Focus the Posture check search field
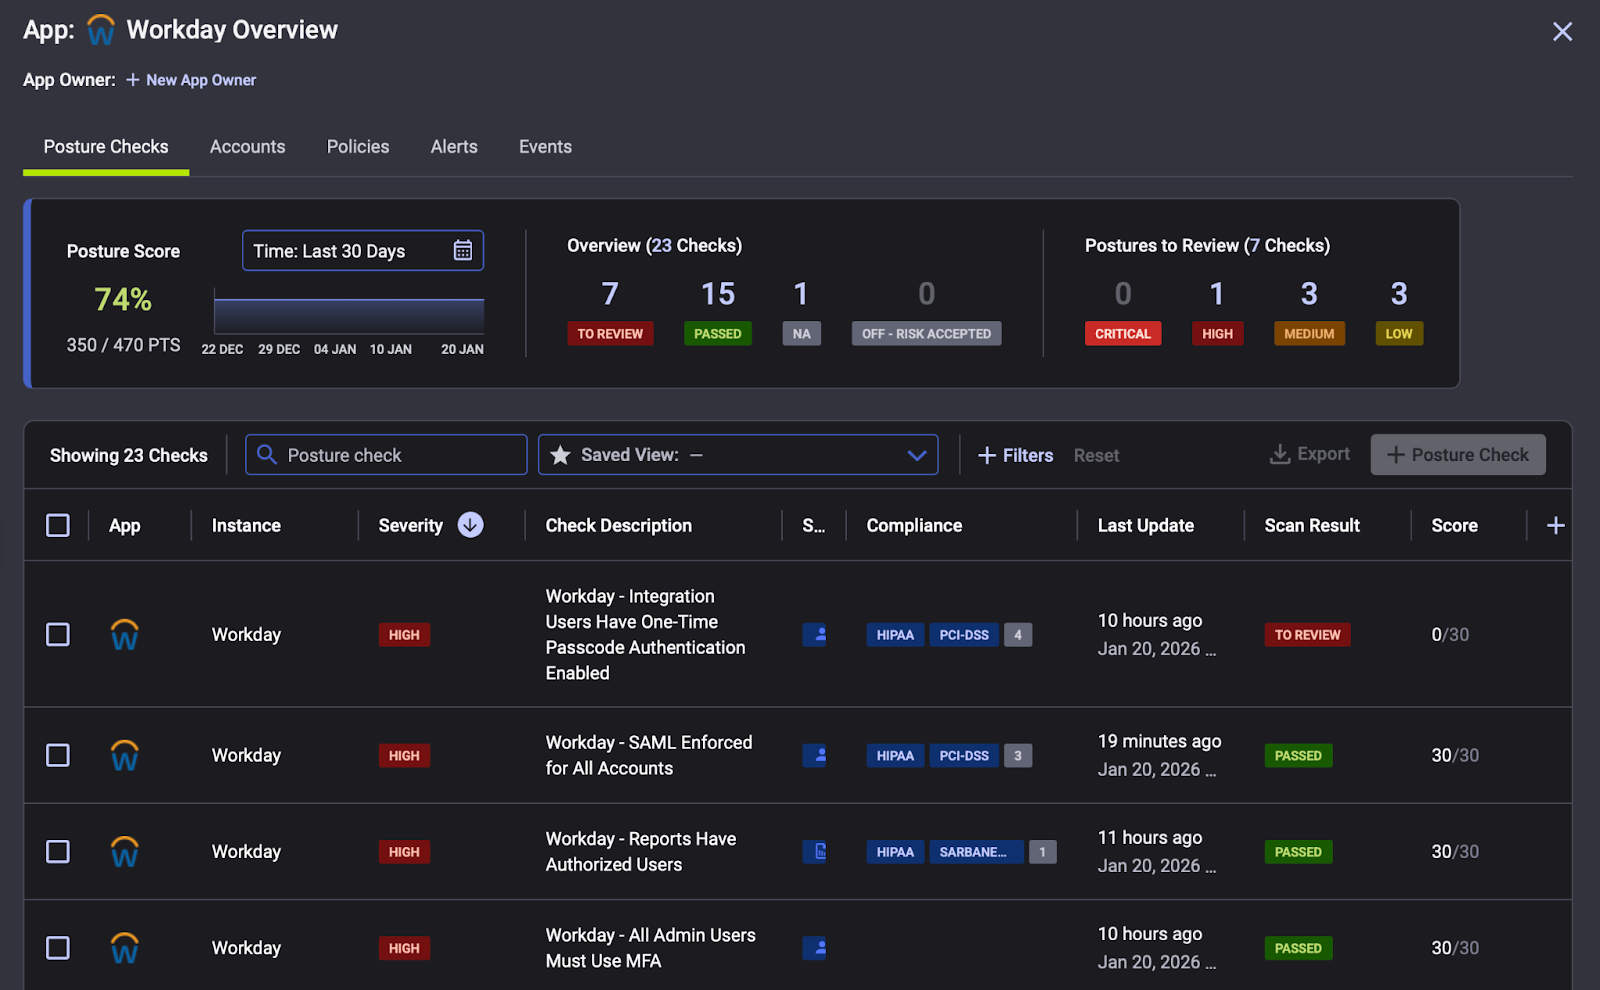This screenshot has height=990, width=1600. pos(386,455)
